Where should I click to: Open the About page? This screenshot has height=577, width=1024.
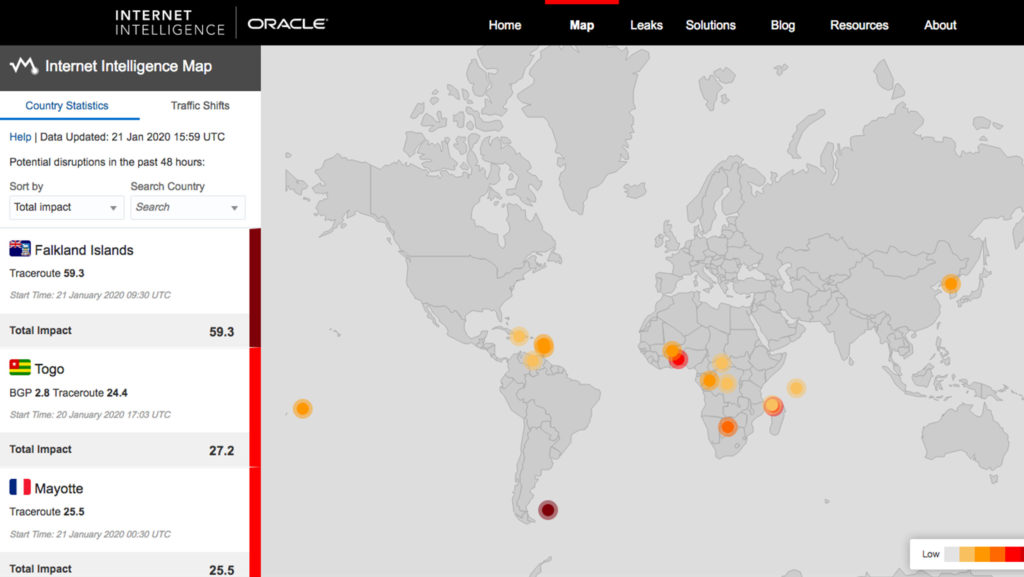click(940, 25)
